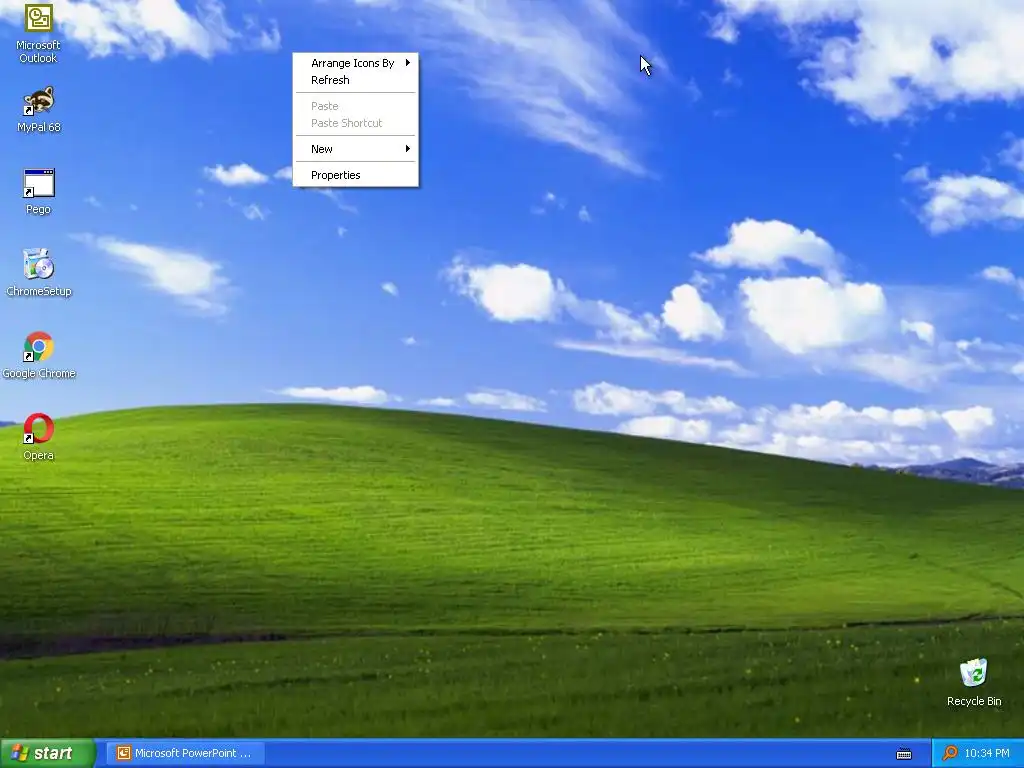Click the keyboard icon in the taskbar
1024x768 pixels.
point(904,754)
